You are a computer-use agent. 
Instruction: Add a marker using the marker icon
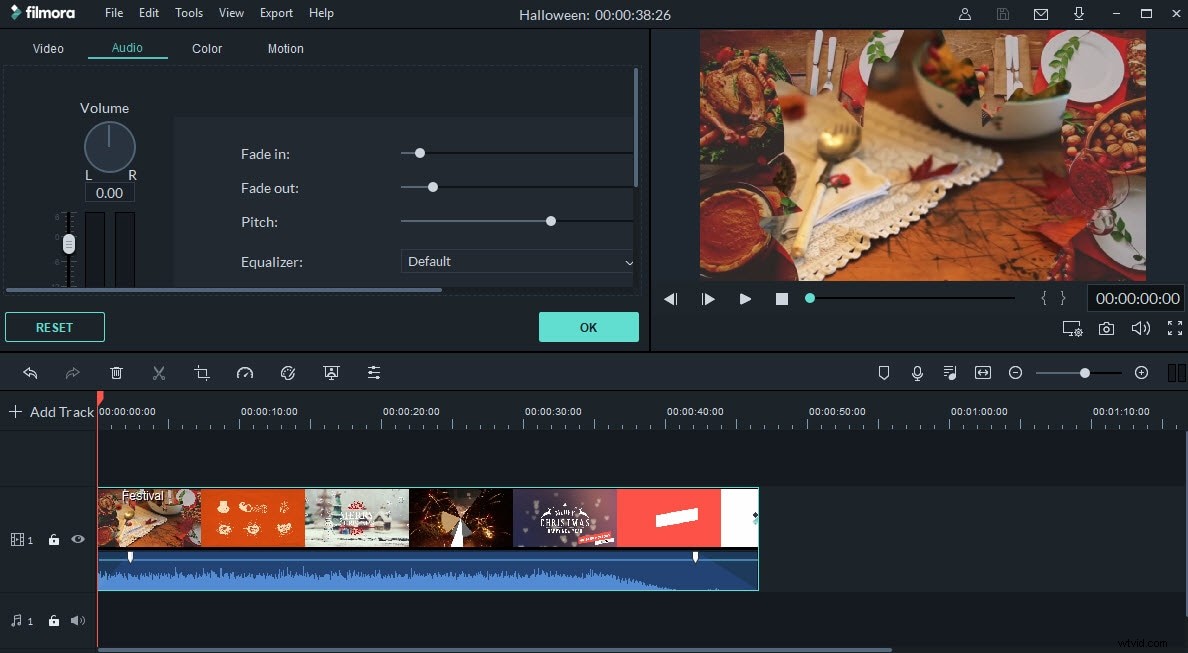[884, 372]
